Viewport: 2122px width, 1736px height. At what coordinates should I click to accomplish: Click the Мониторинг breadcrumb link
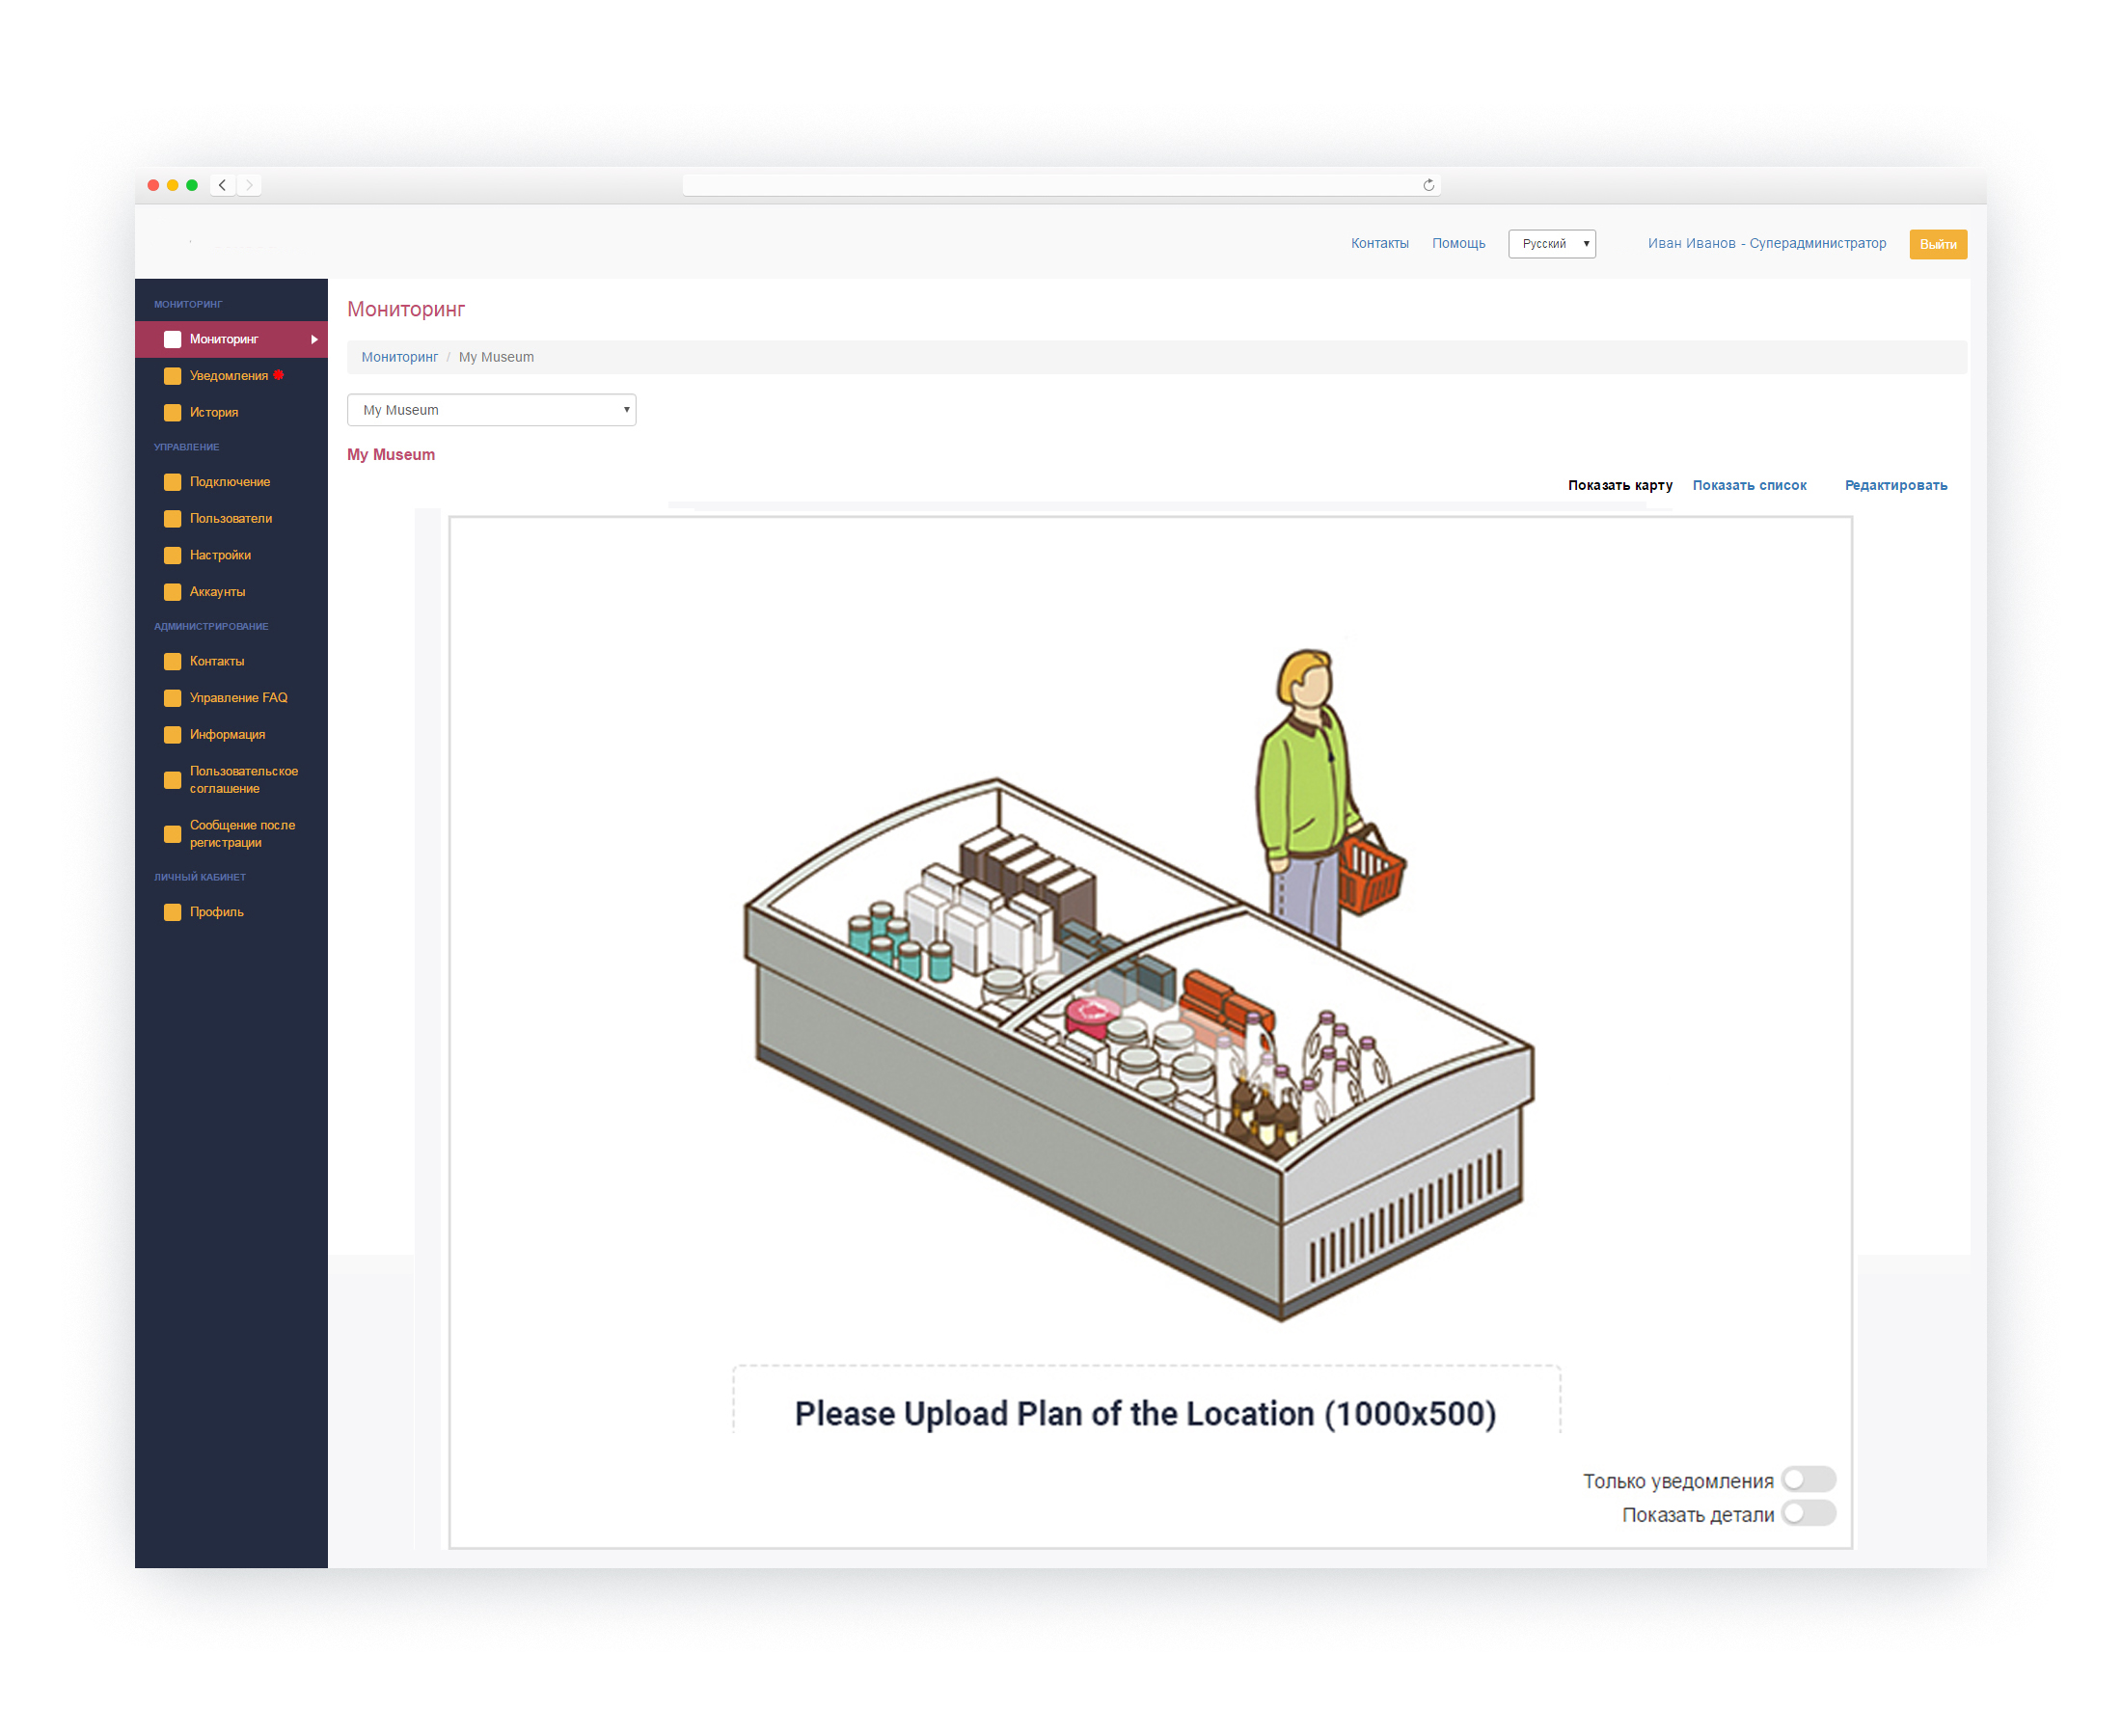(399, 357)
